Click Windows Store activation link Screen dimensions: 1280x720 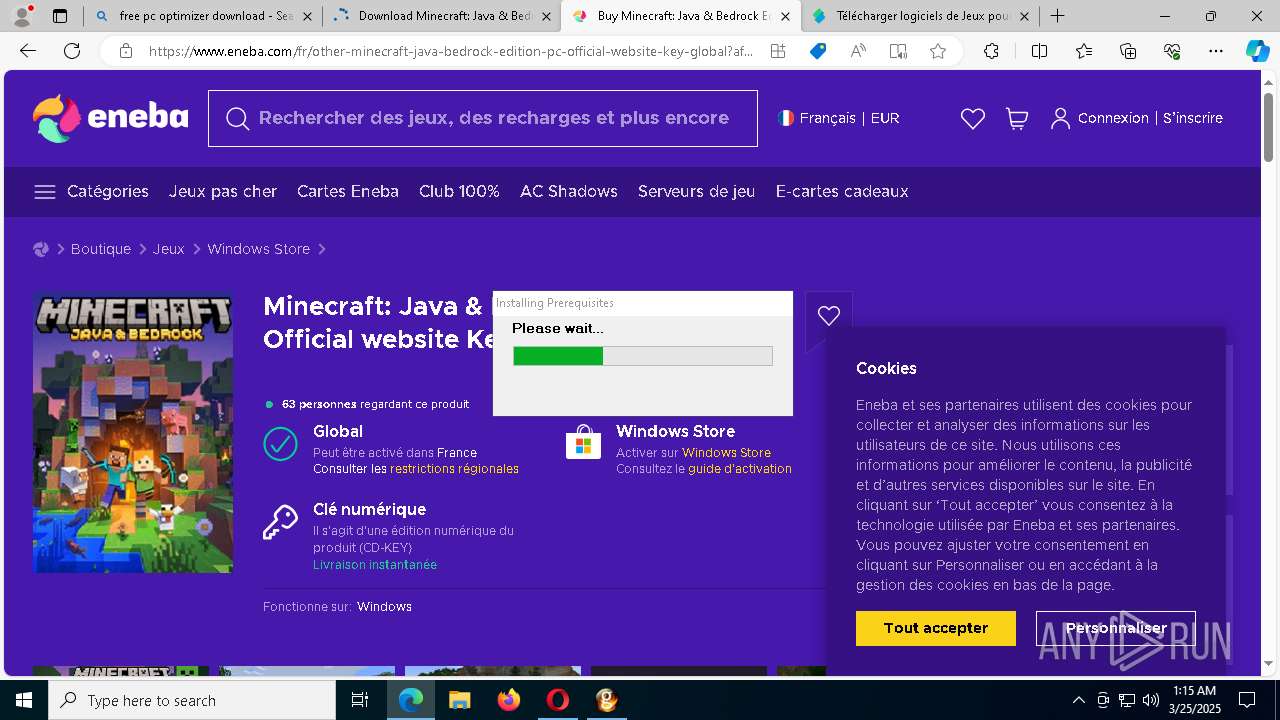(726, 453)
